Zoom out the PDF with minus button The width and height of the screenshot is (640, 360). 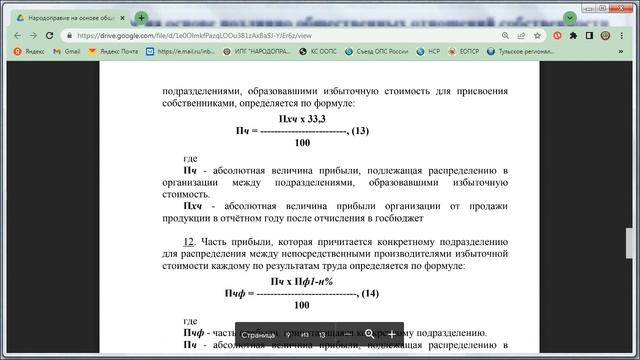coord(347,334)
